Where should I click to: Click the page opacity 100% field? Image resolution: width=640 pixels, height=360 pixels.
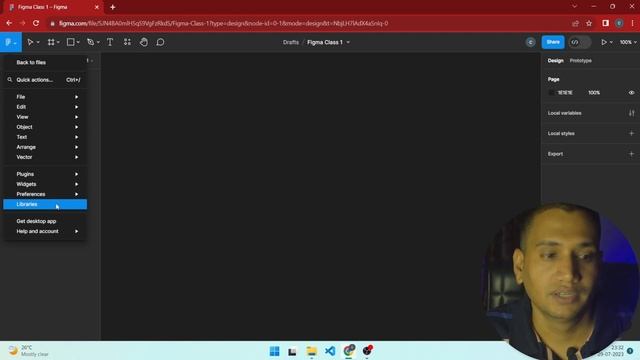tap(594, 93)
